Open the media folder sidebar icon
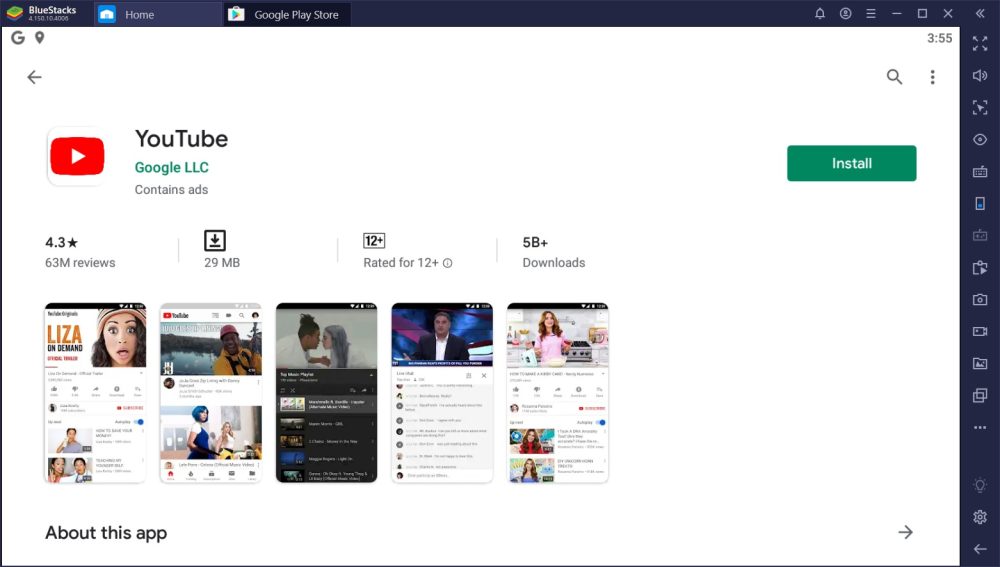This screenshot has width=1000, height=567. (x=980, y=363)
